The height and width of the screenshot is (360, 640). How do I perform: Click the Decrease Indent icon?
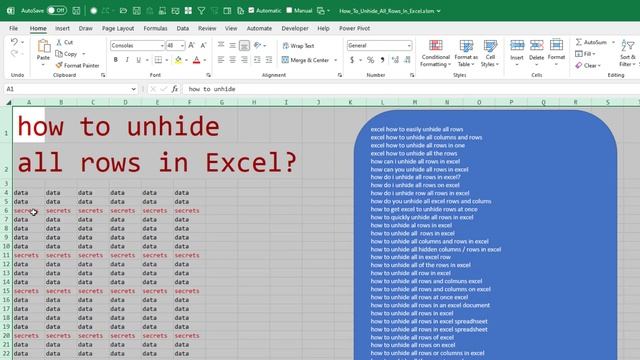tap(257, 60)
